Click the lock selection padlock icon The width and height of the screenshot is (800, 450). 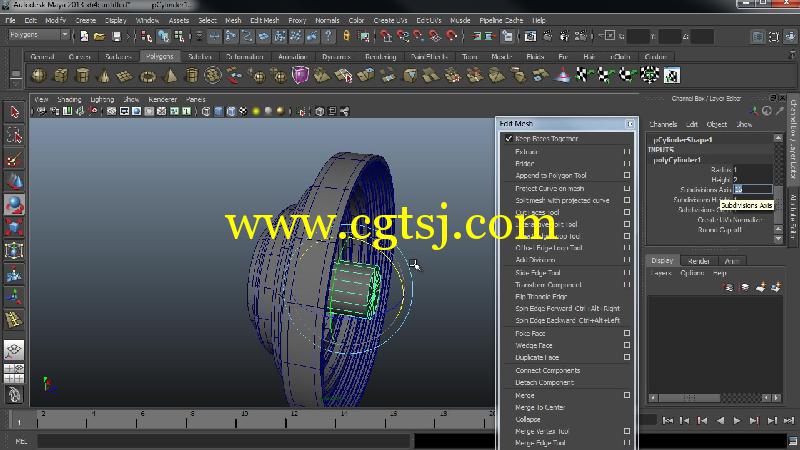(346, 36)
